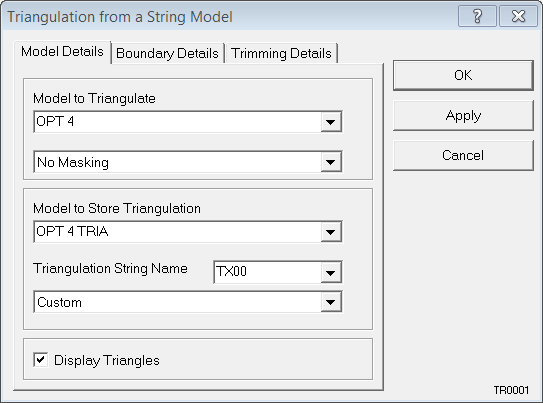The width and height of the screenshot is (543, 403).
Task: Select the Model Details tab
Action: coord(62,52)
